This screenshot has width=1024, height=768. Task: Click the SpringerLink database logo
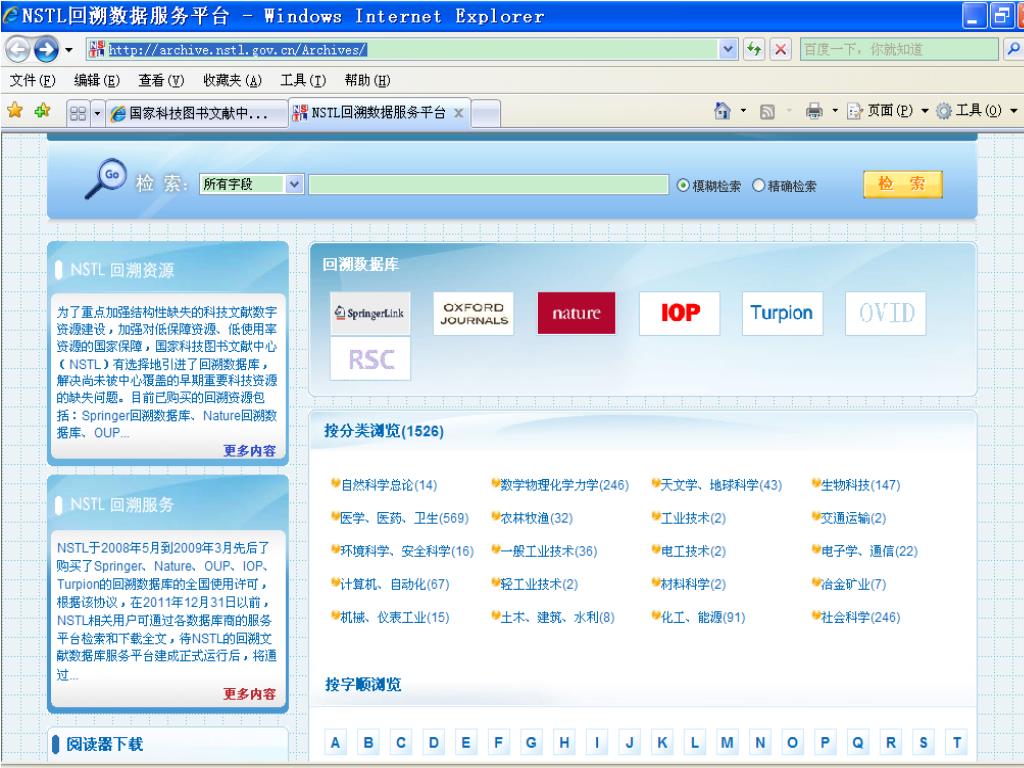pos(370,313)
